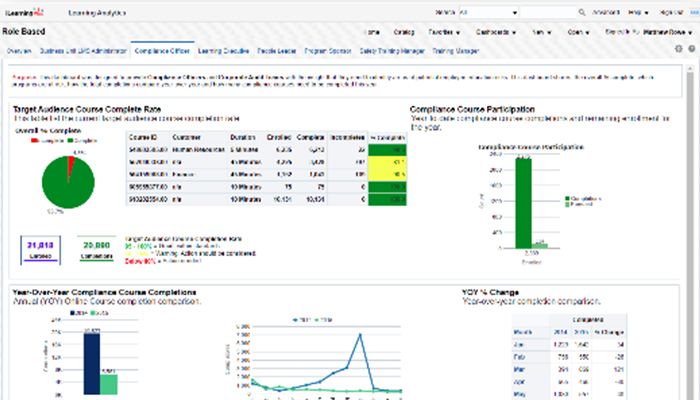Click the Catalog link
700x400 pixels.
[x=404, y=31]
